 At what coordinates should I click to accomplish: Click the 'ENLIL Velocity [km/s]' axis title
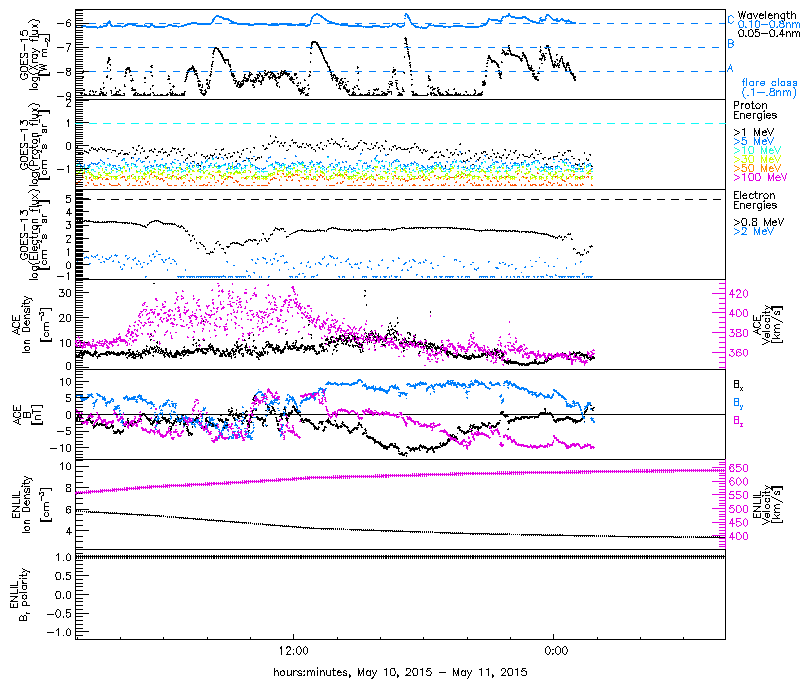pyautogui.click(x=766, y=505)
